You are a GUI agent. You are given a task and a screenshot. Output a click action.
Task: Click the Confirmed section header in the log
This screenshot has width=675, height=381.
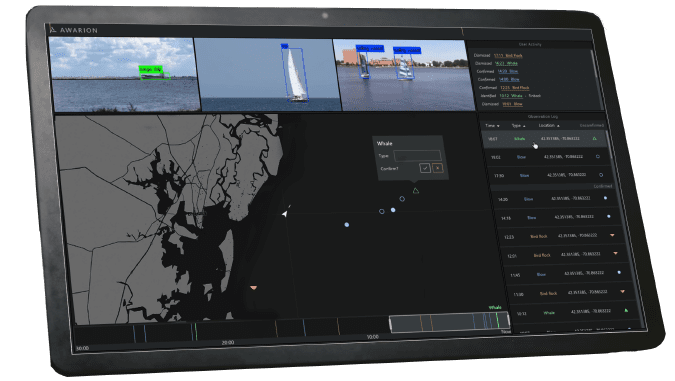pyautogui.click(x=603, y=186)
